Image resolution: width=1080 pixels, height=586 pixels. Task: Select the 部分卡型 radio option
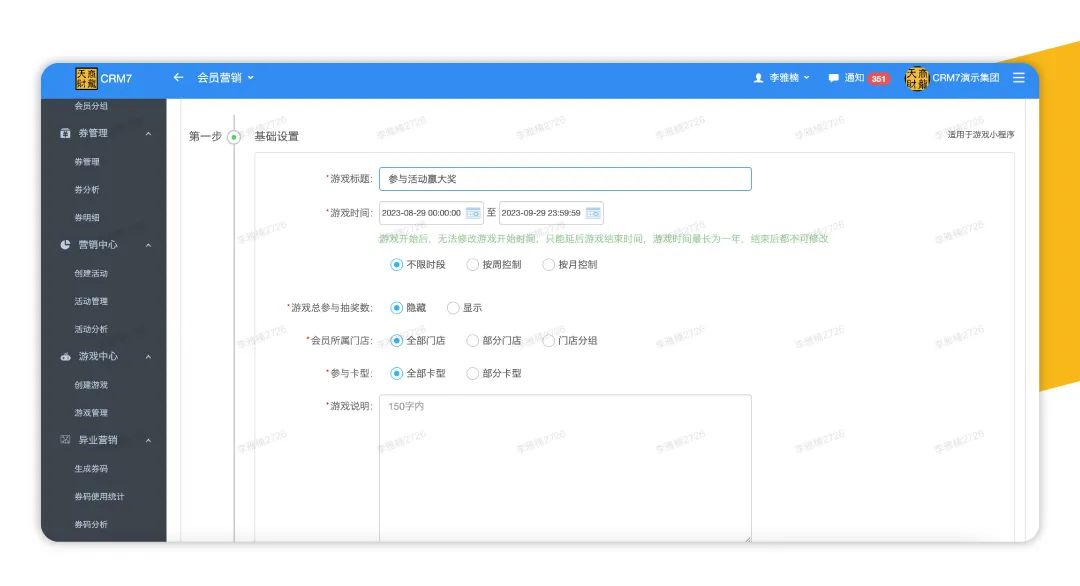click(x=472, y=373)
